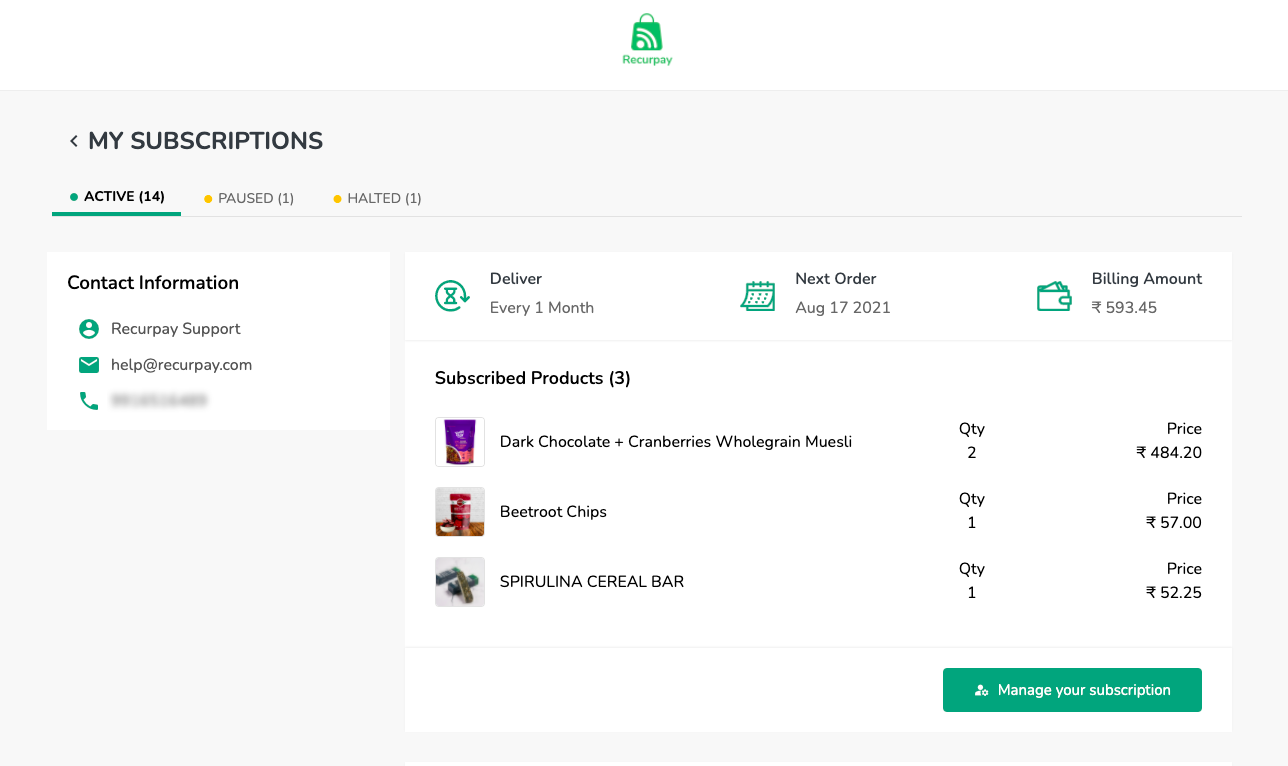Image resolution: width=1288 pixels, height=766 pixels.
Task: Click the envelope icon in Contact Information
Action: tap(88, 364)
